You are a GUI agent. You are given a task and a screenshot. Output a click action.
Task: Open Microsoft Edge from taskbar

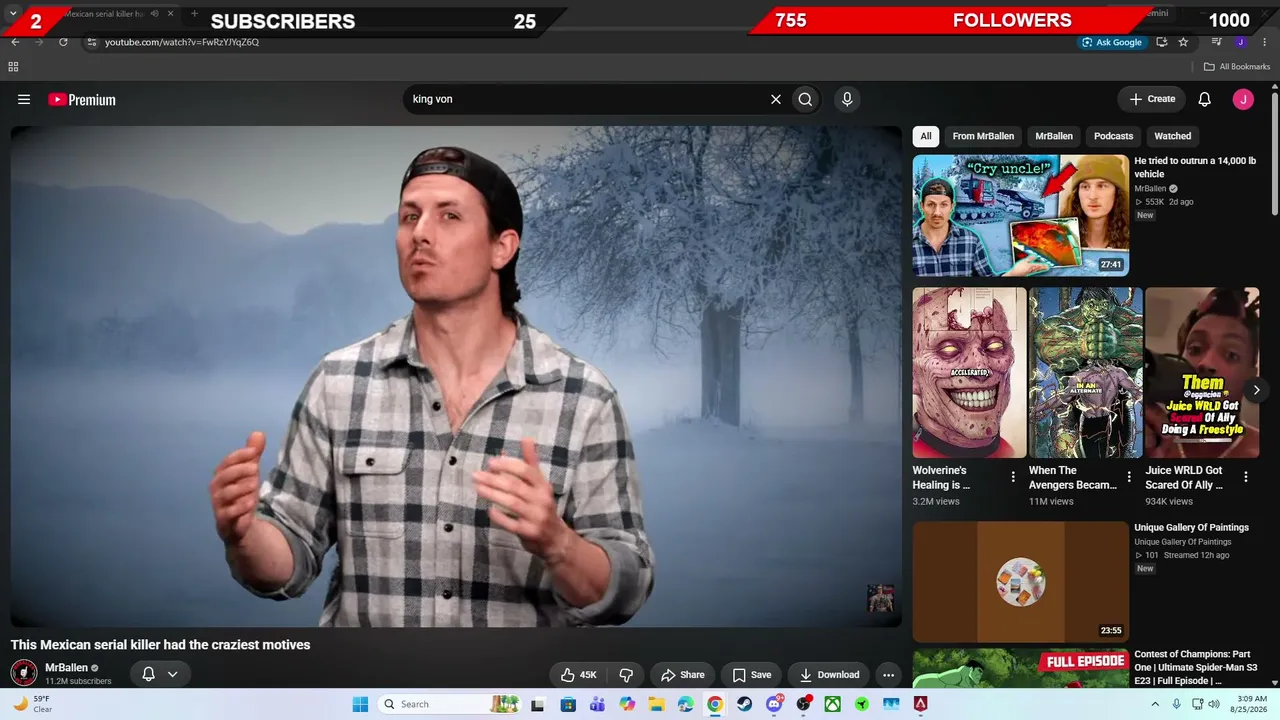685,704
